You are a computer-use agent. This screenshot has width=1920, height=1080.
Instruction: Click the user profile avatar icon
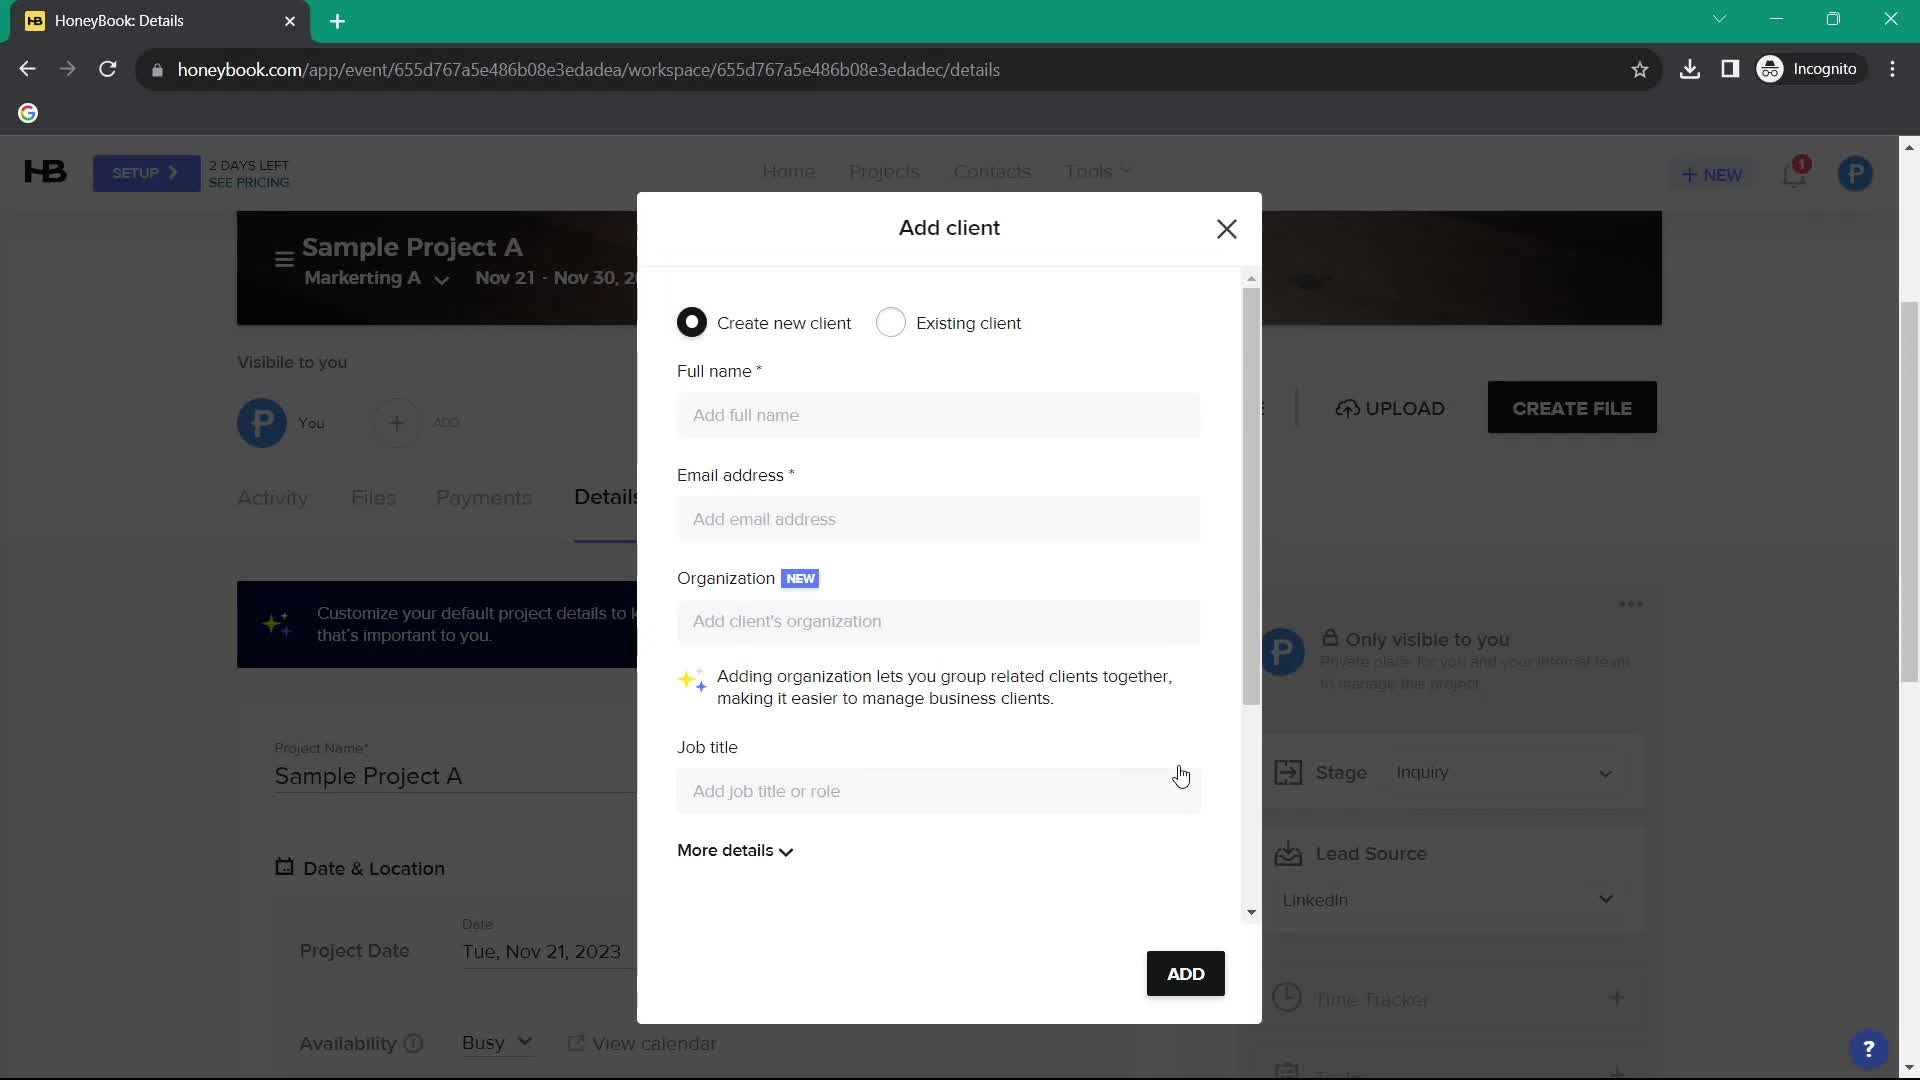coord(1858,173)
